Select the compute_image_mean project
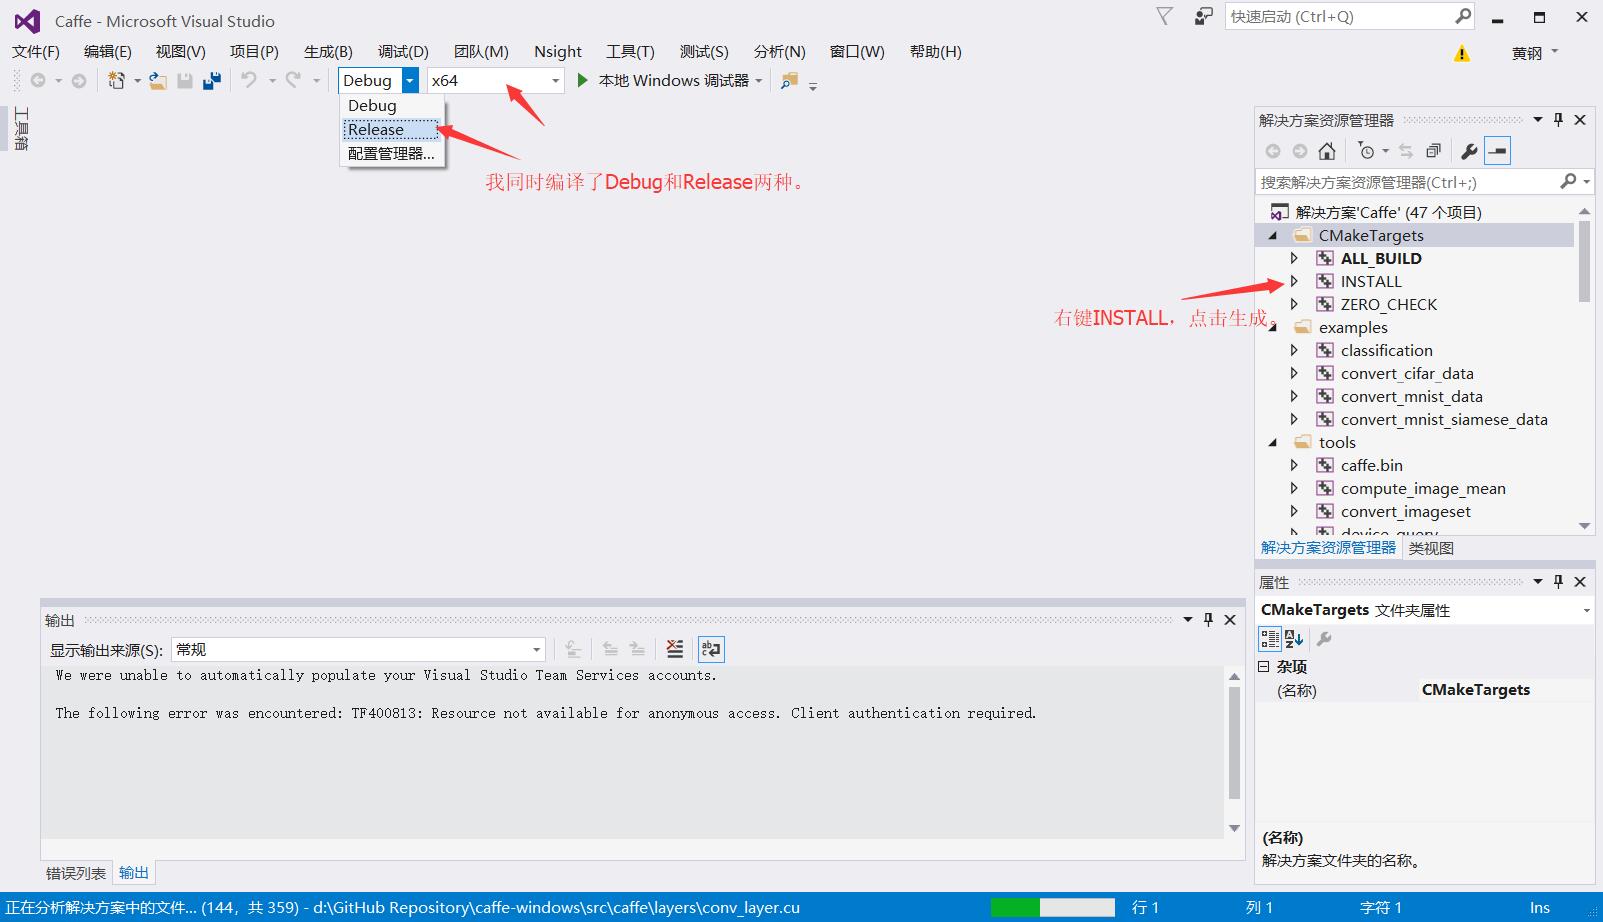The width and height of the screenshot is (1603, 922). [x=1423, y=488]
